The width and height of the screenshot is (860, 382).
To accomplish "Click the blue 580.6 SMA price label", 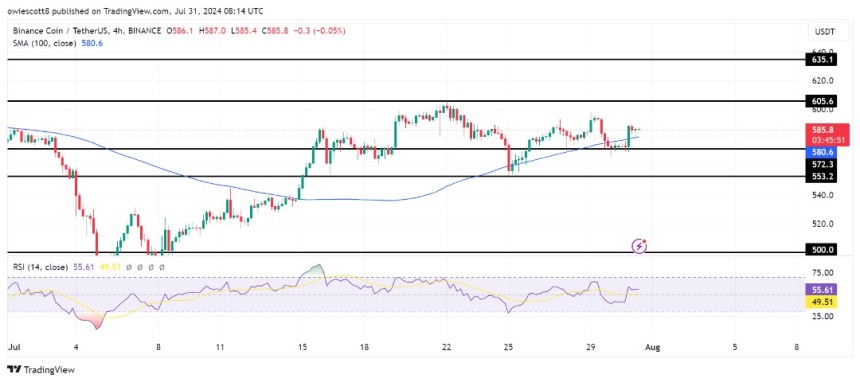I will click(x=821, y=152).
